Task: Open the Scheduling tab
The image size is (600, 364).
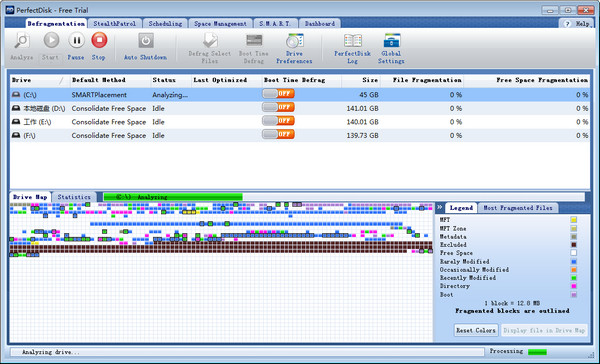Action: coord(165,24)
